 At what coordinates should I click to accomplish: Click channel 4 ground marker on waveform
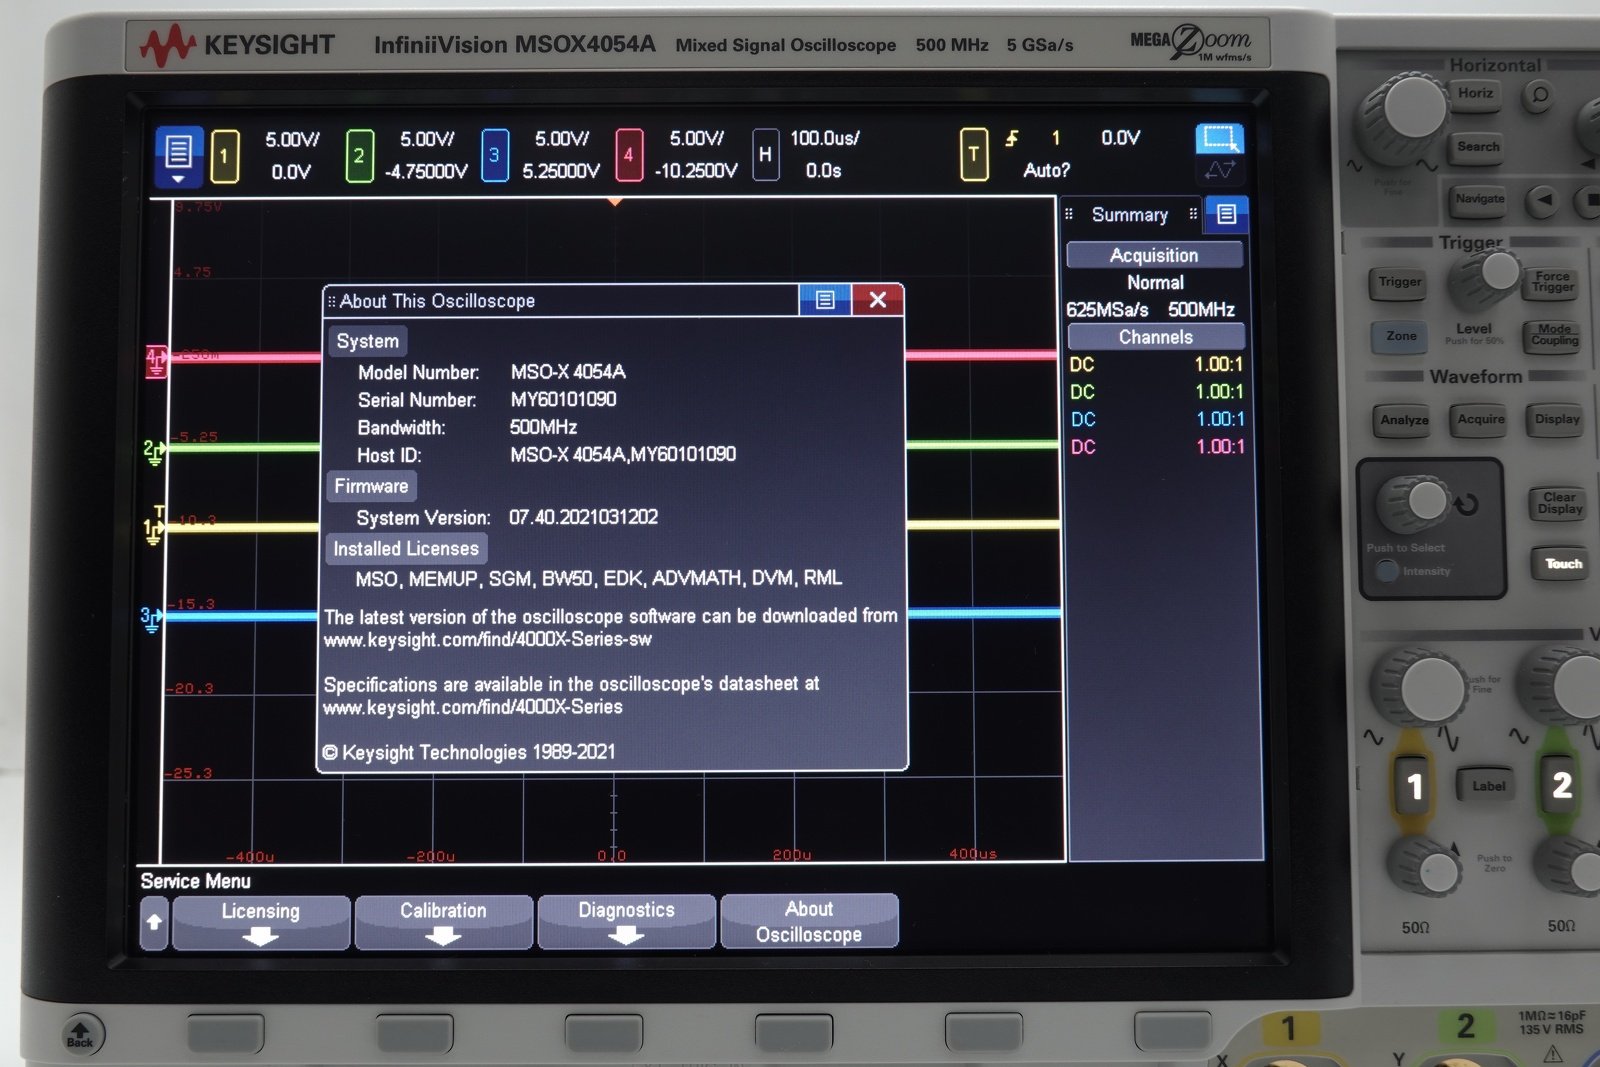point(156,361)
